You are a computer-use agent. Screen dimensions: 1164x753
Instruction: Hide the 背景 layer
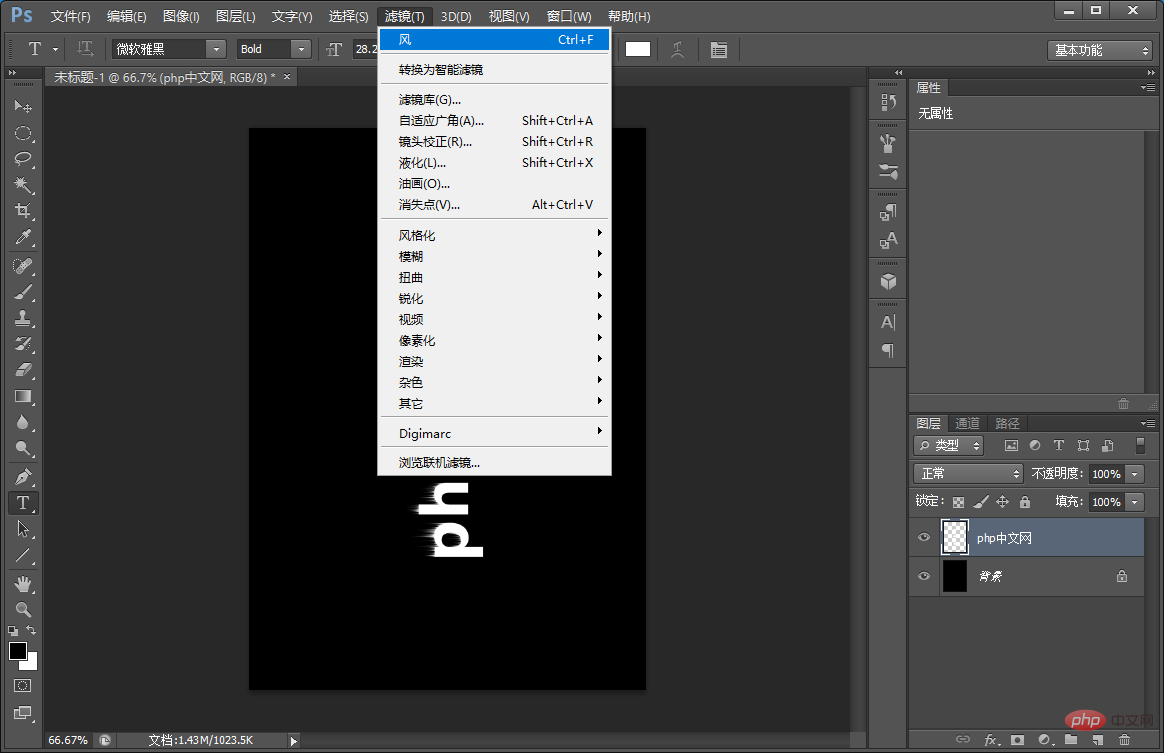[x=924, y=576]
